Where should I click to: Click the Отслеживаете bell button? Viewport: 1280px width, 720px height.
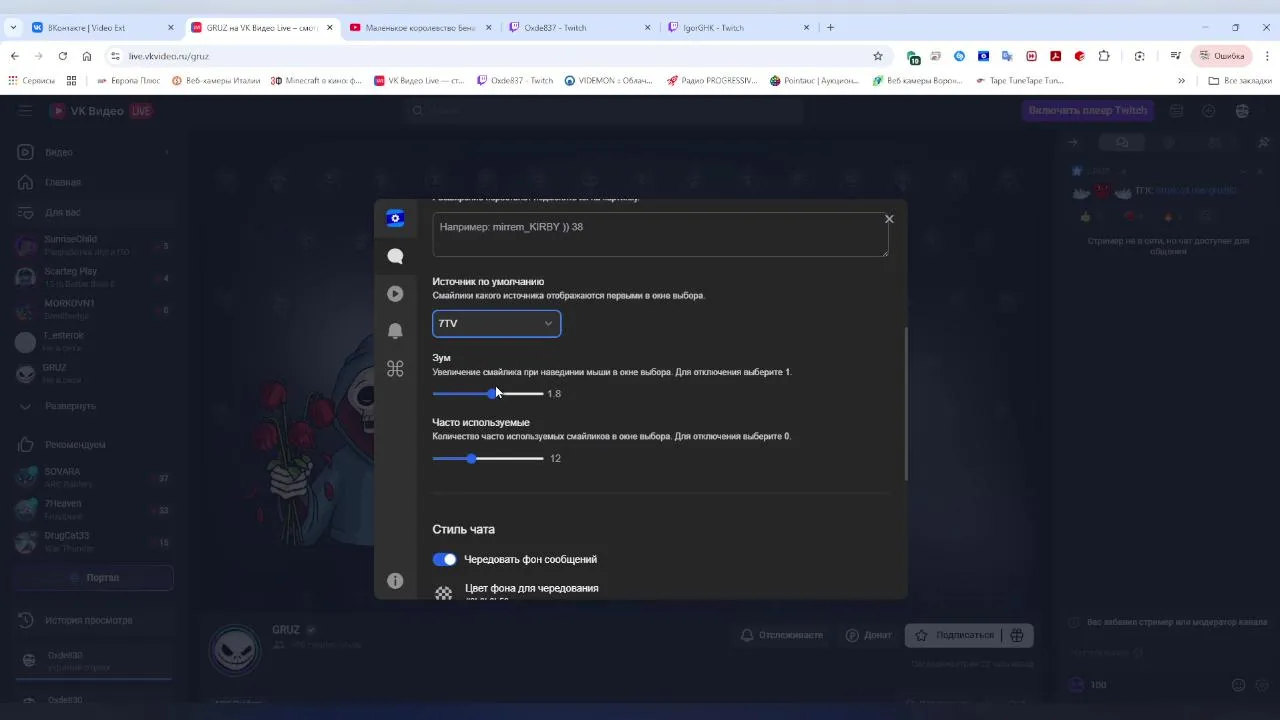781,635
